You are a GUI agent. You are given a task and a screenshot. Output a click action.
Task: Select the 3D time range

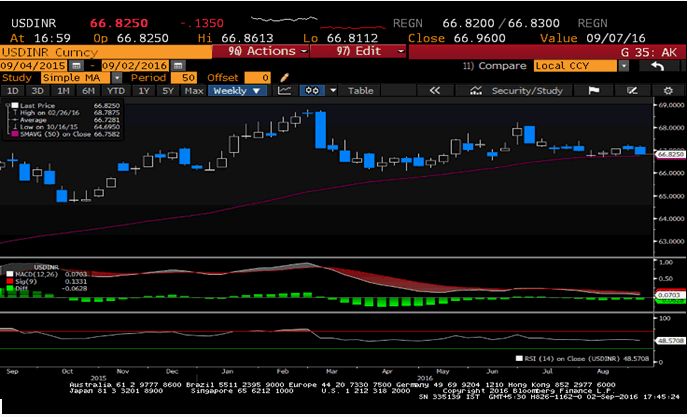tap(37, 91)
